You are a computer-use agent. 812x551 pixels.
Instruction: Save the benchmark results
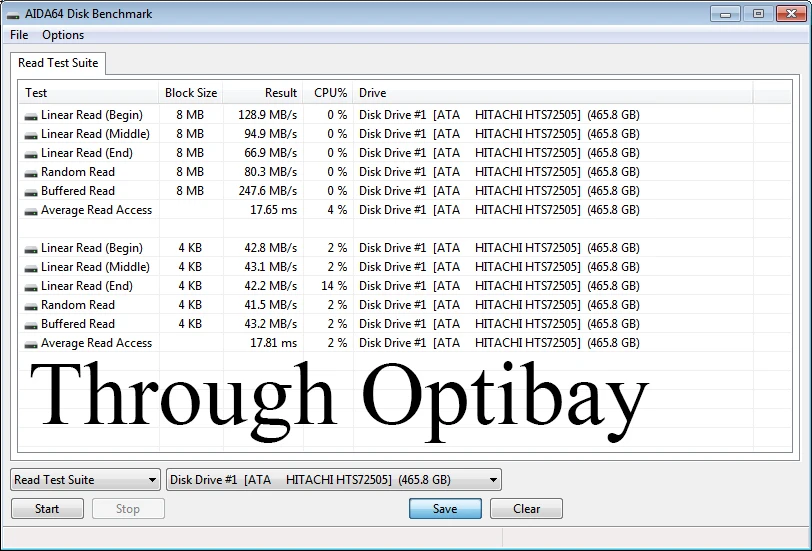[x=445, y=509]
